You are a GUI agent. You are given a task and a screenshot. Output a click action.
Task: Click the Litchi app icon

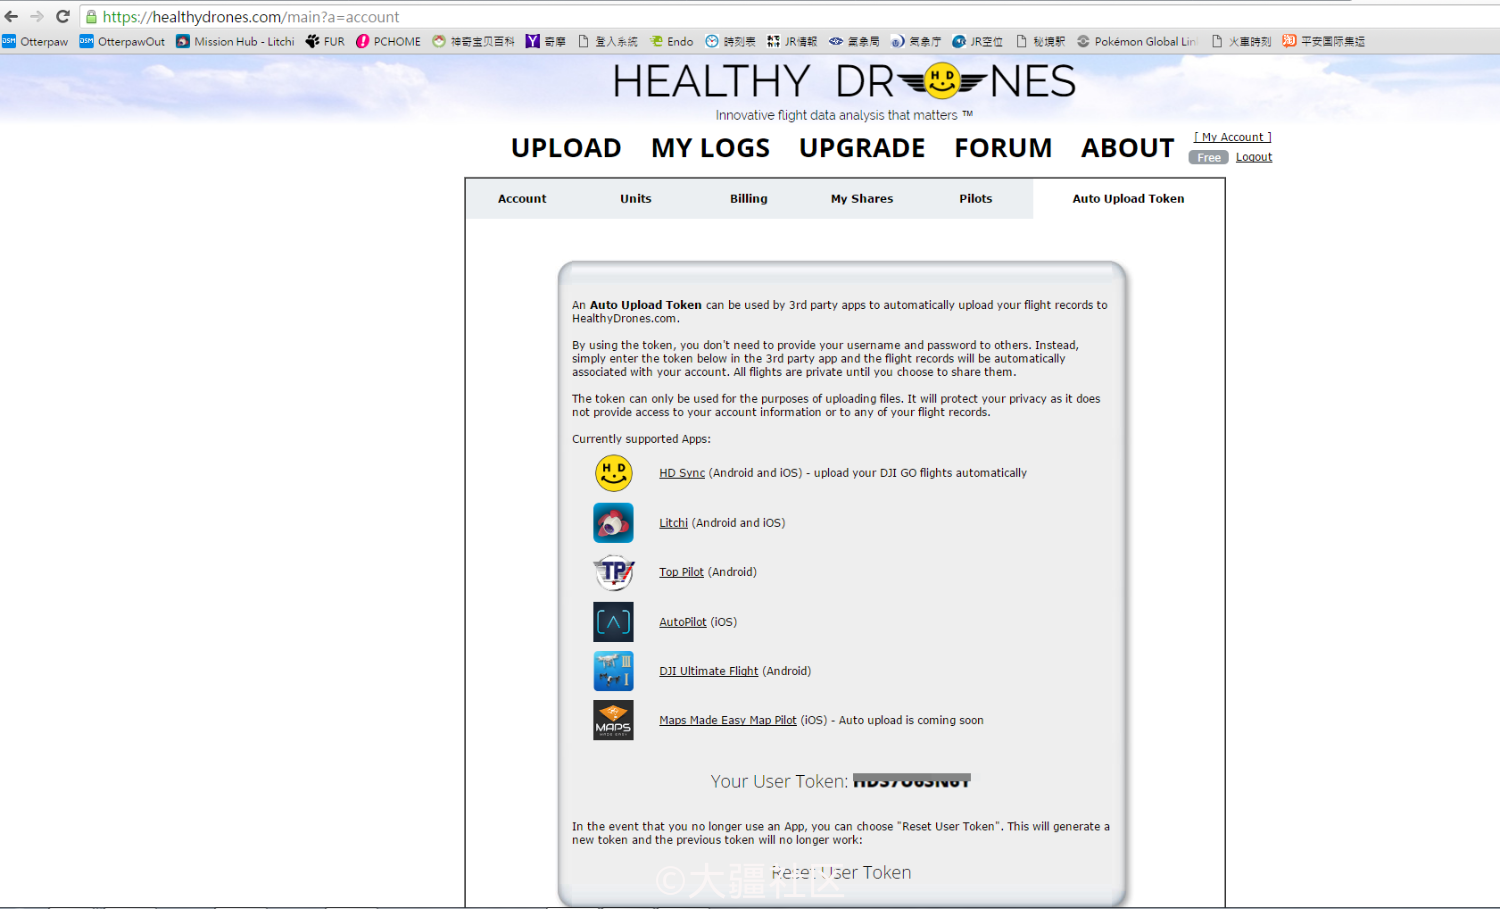coord(613,523)
